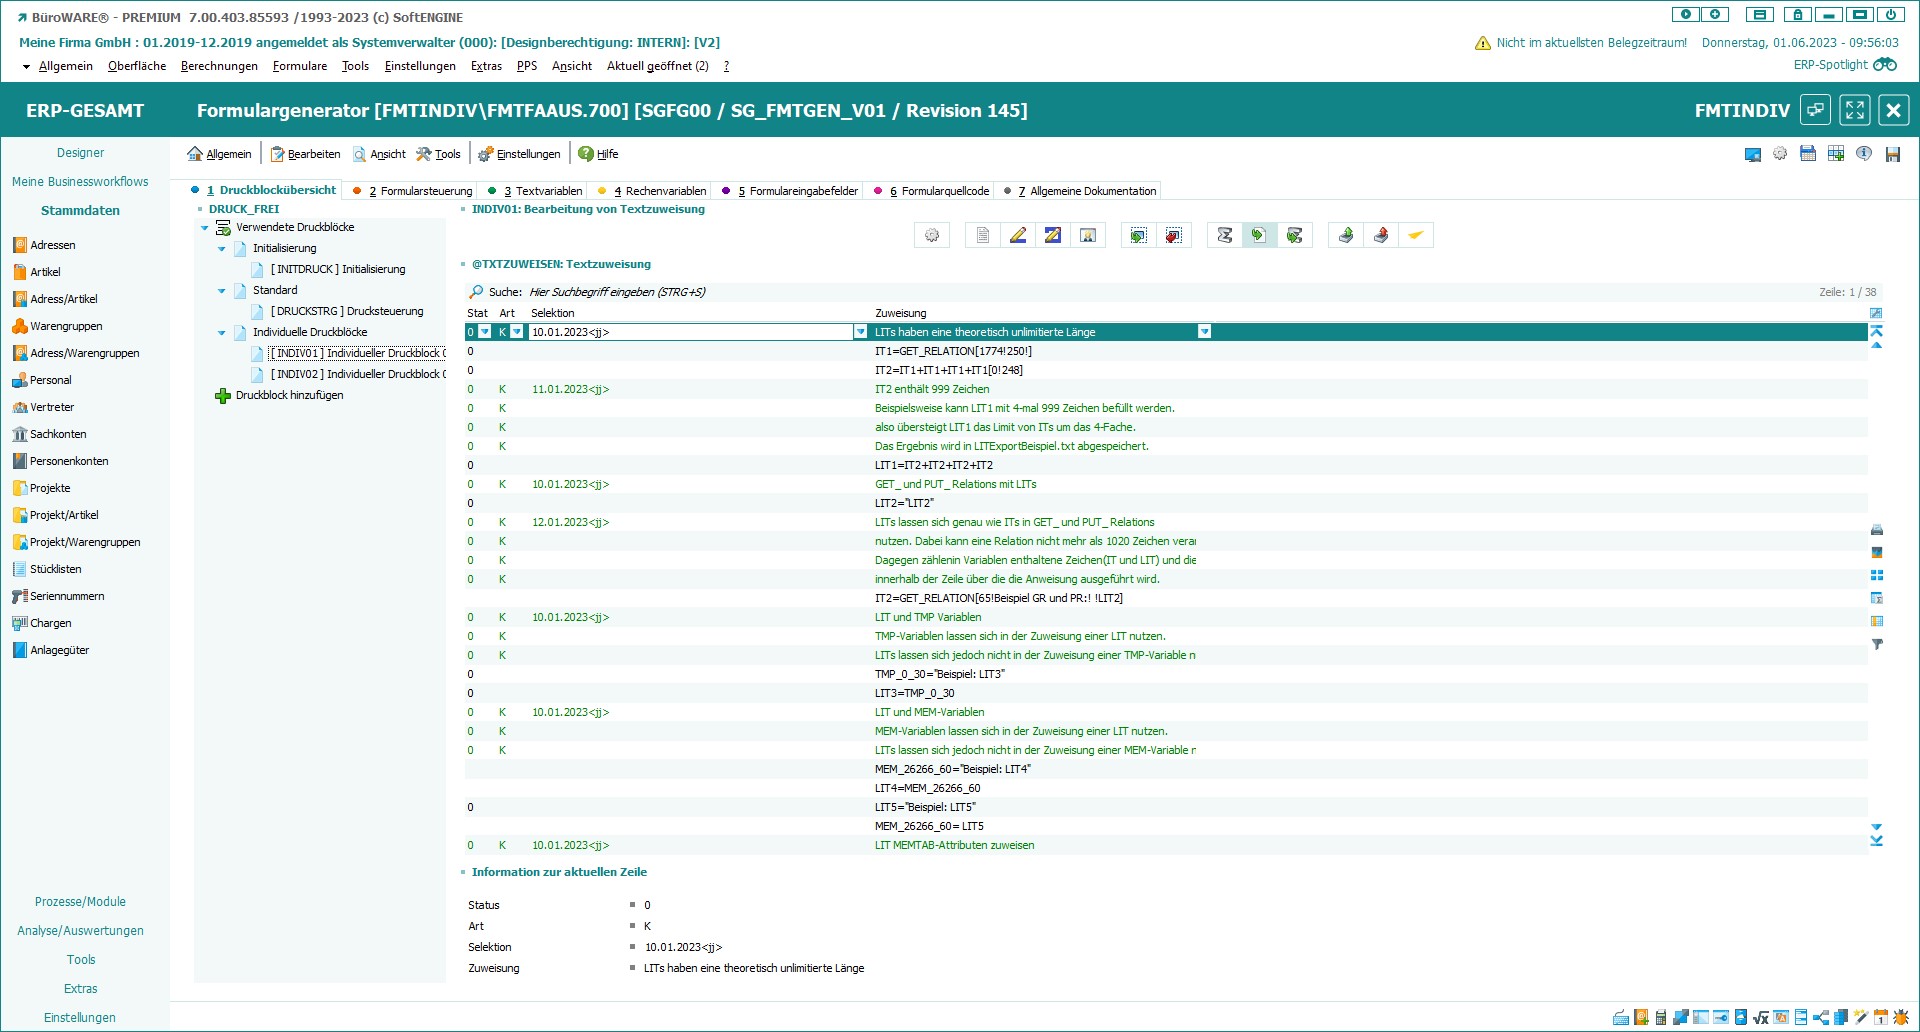This screenshot has height=1032, width=1920.
Task: Toggle the fullscreen expand button in header
Action: coord(1854,110)
